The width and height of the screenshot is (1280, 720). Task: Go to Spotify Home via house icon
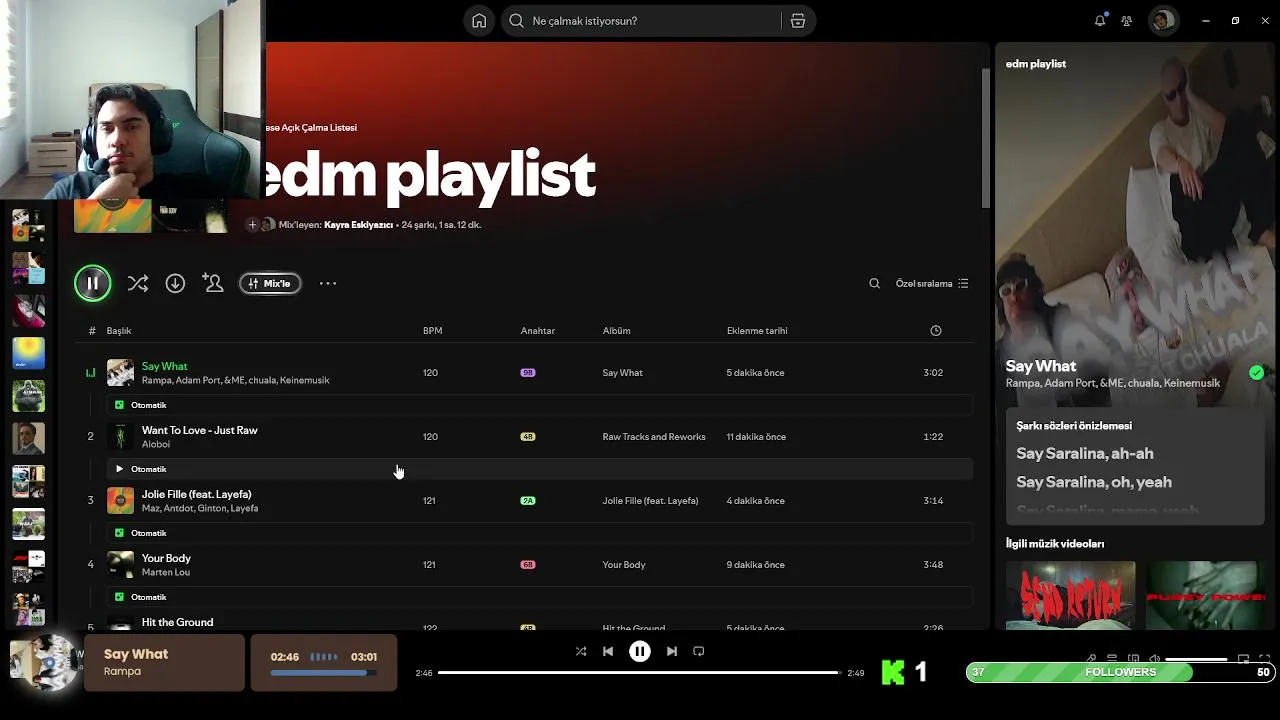coord(479,21)
